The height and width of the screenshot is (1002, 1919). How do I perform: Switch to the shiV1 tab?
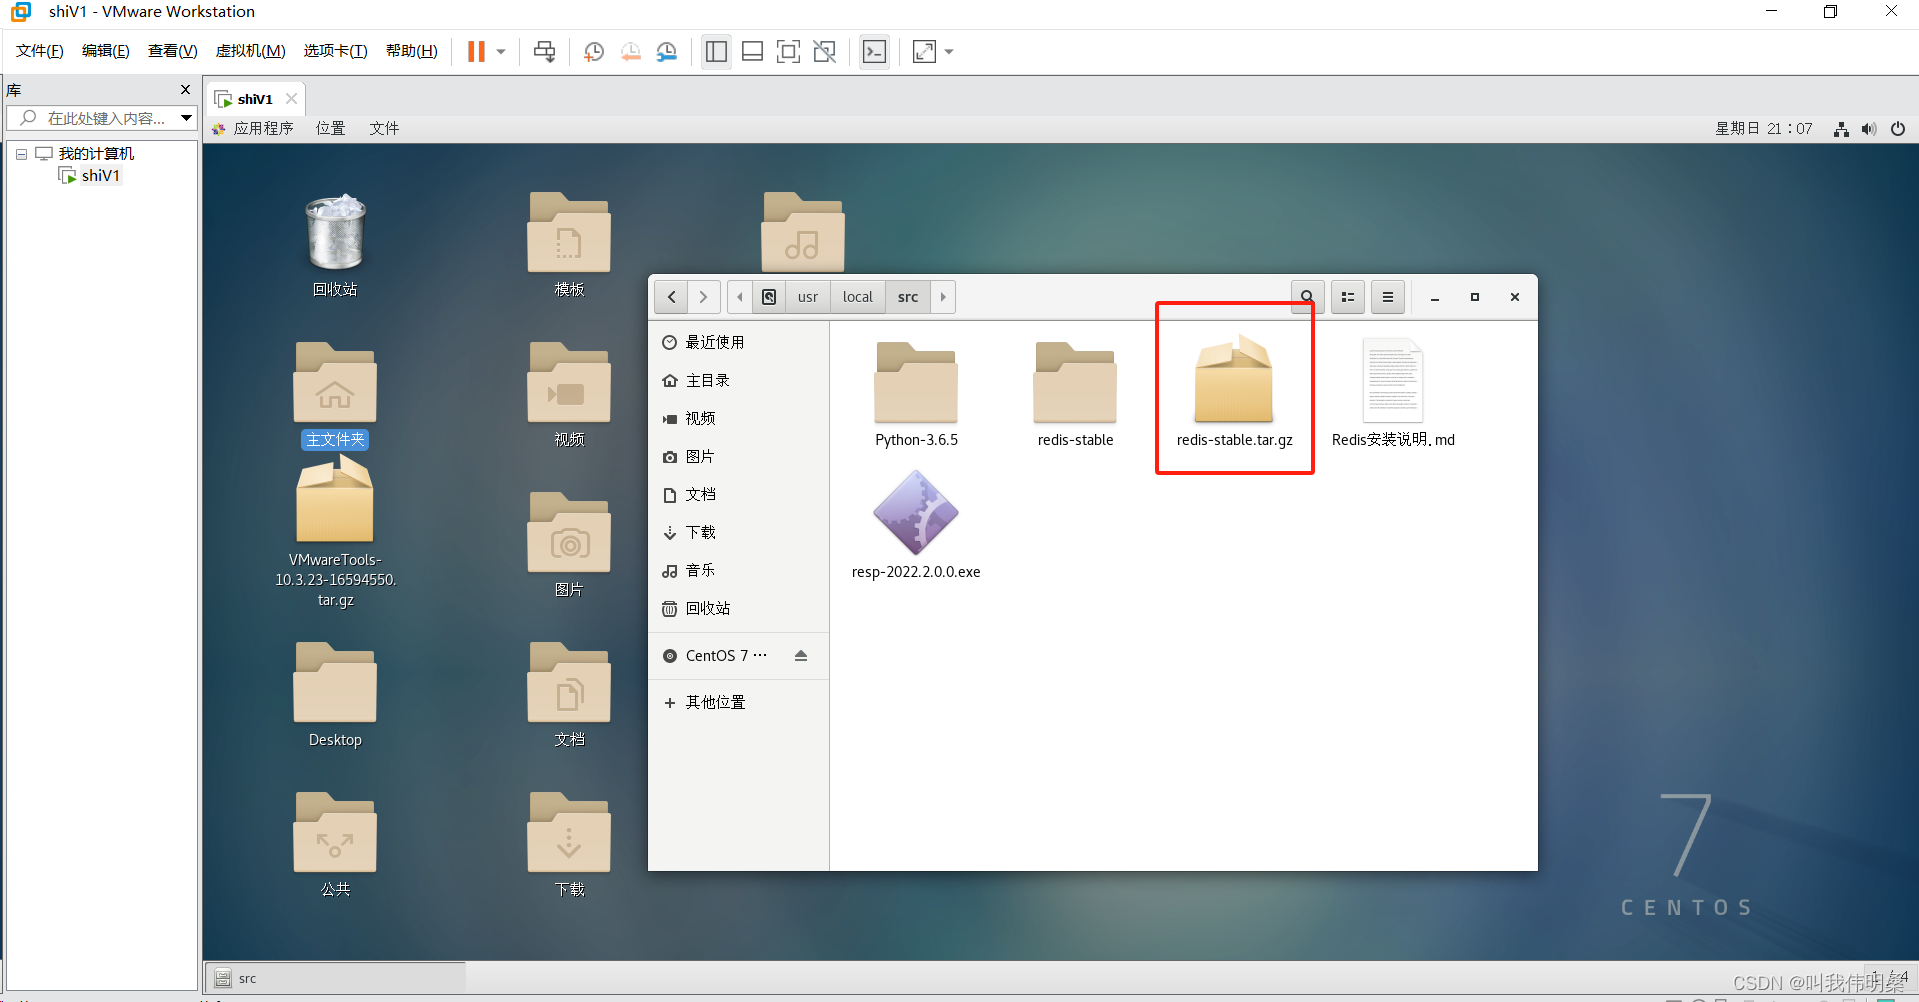coord(255,99)
